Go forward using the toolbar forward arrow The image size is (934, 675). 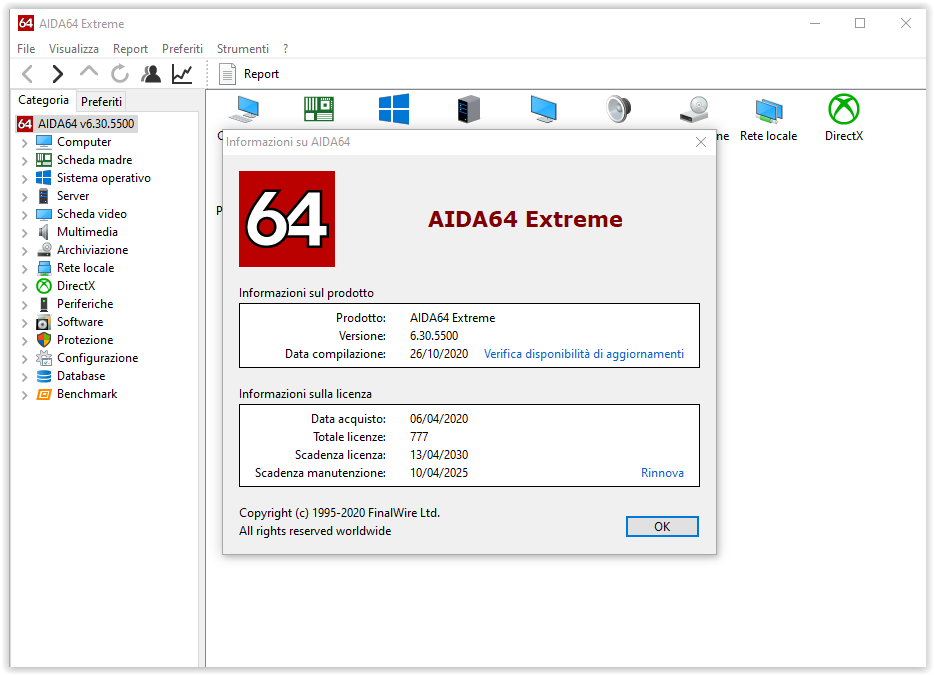(x=57, y=74)
